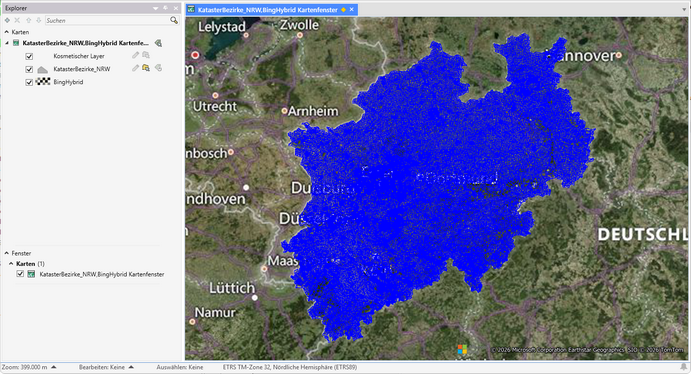Image resolution: width=691 pixels, height=374 pixels.
Task: Click the Utrecht city label on the map
Action: (x=215, y=106)
